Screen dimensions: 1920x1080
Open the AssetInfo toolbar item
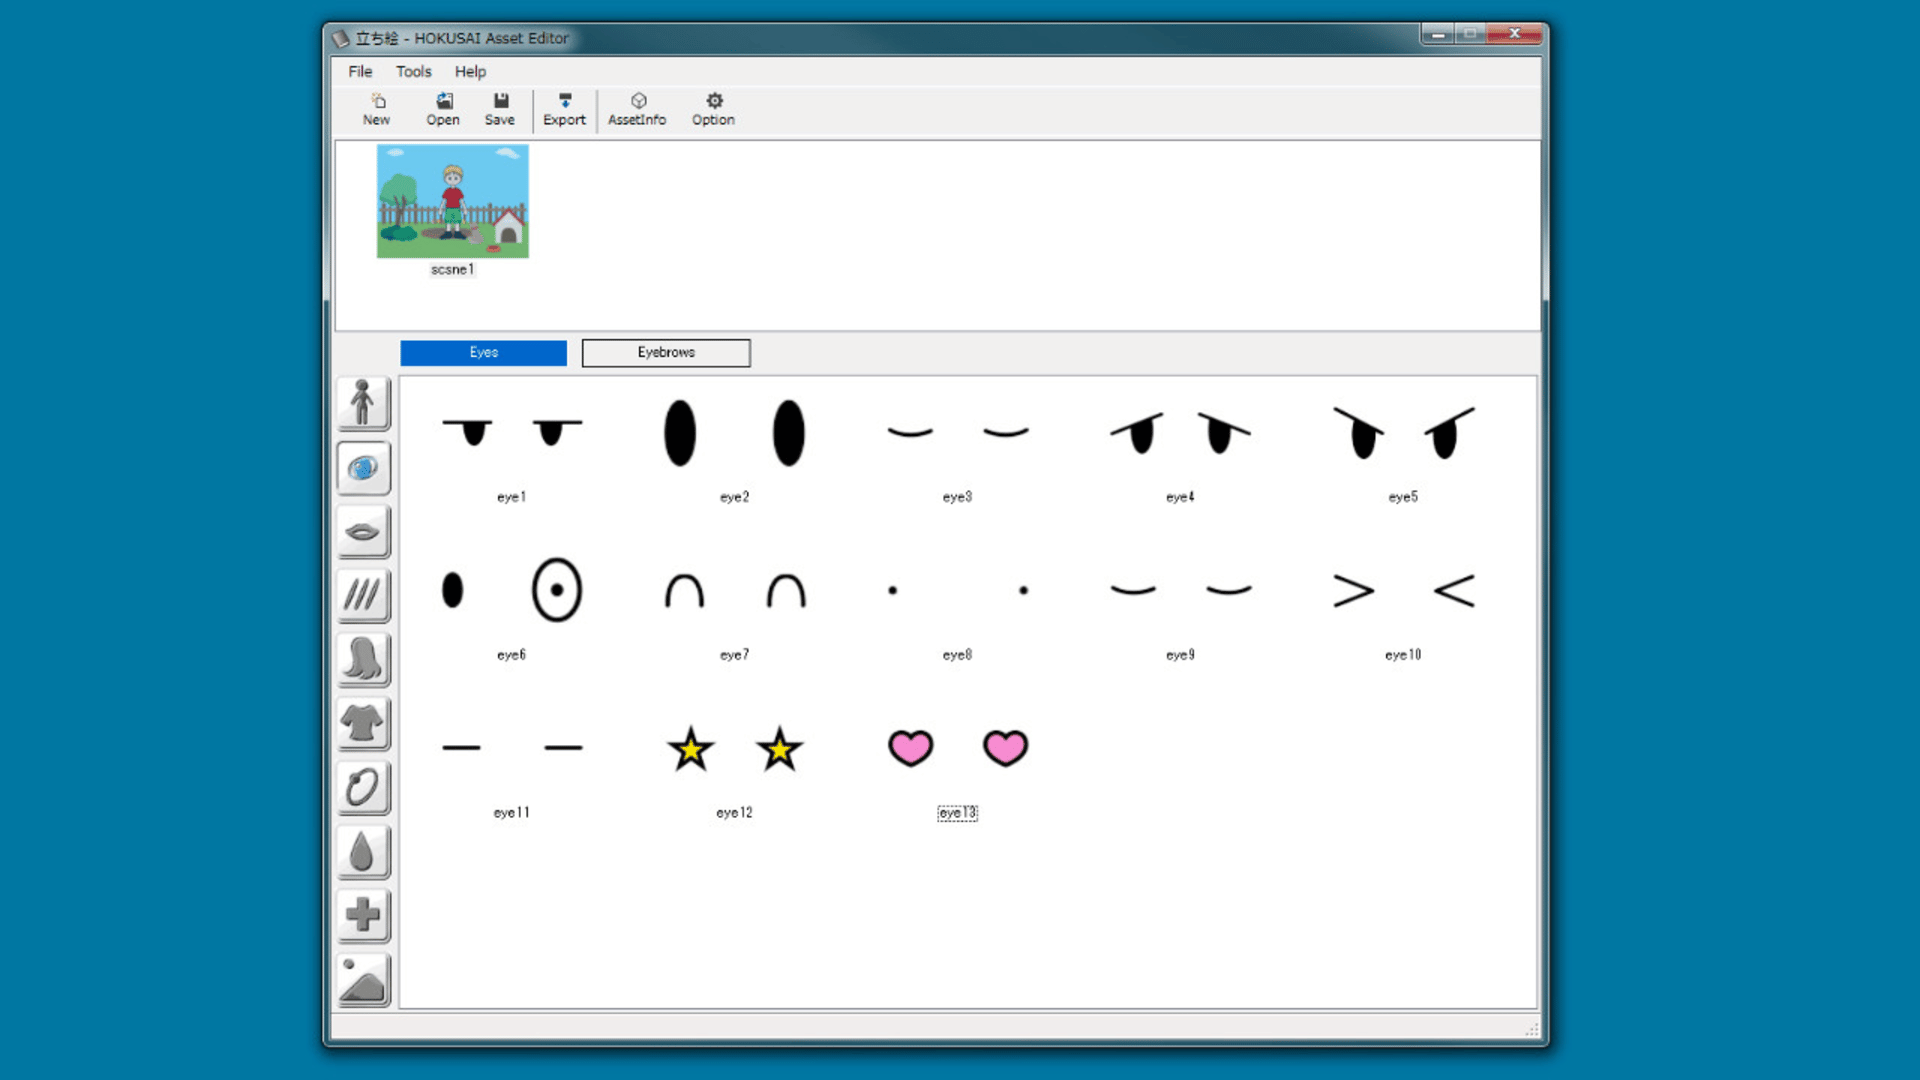pos(637,109)
